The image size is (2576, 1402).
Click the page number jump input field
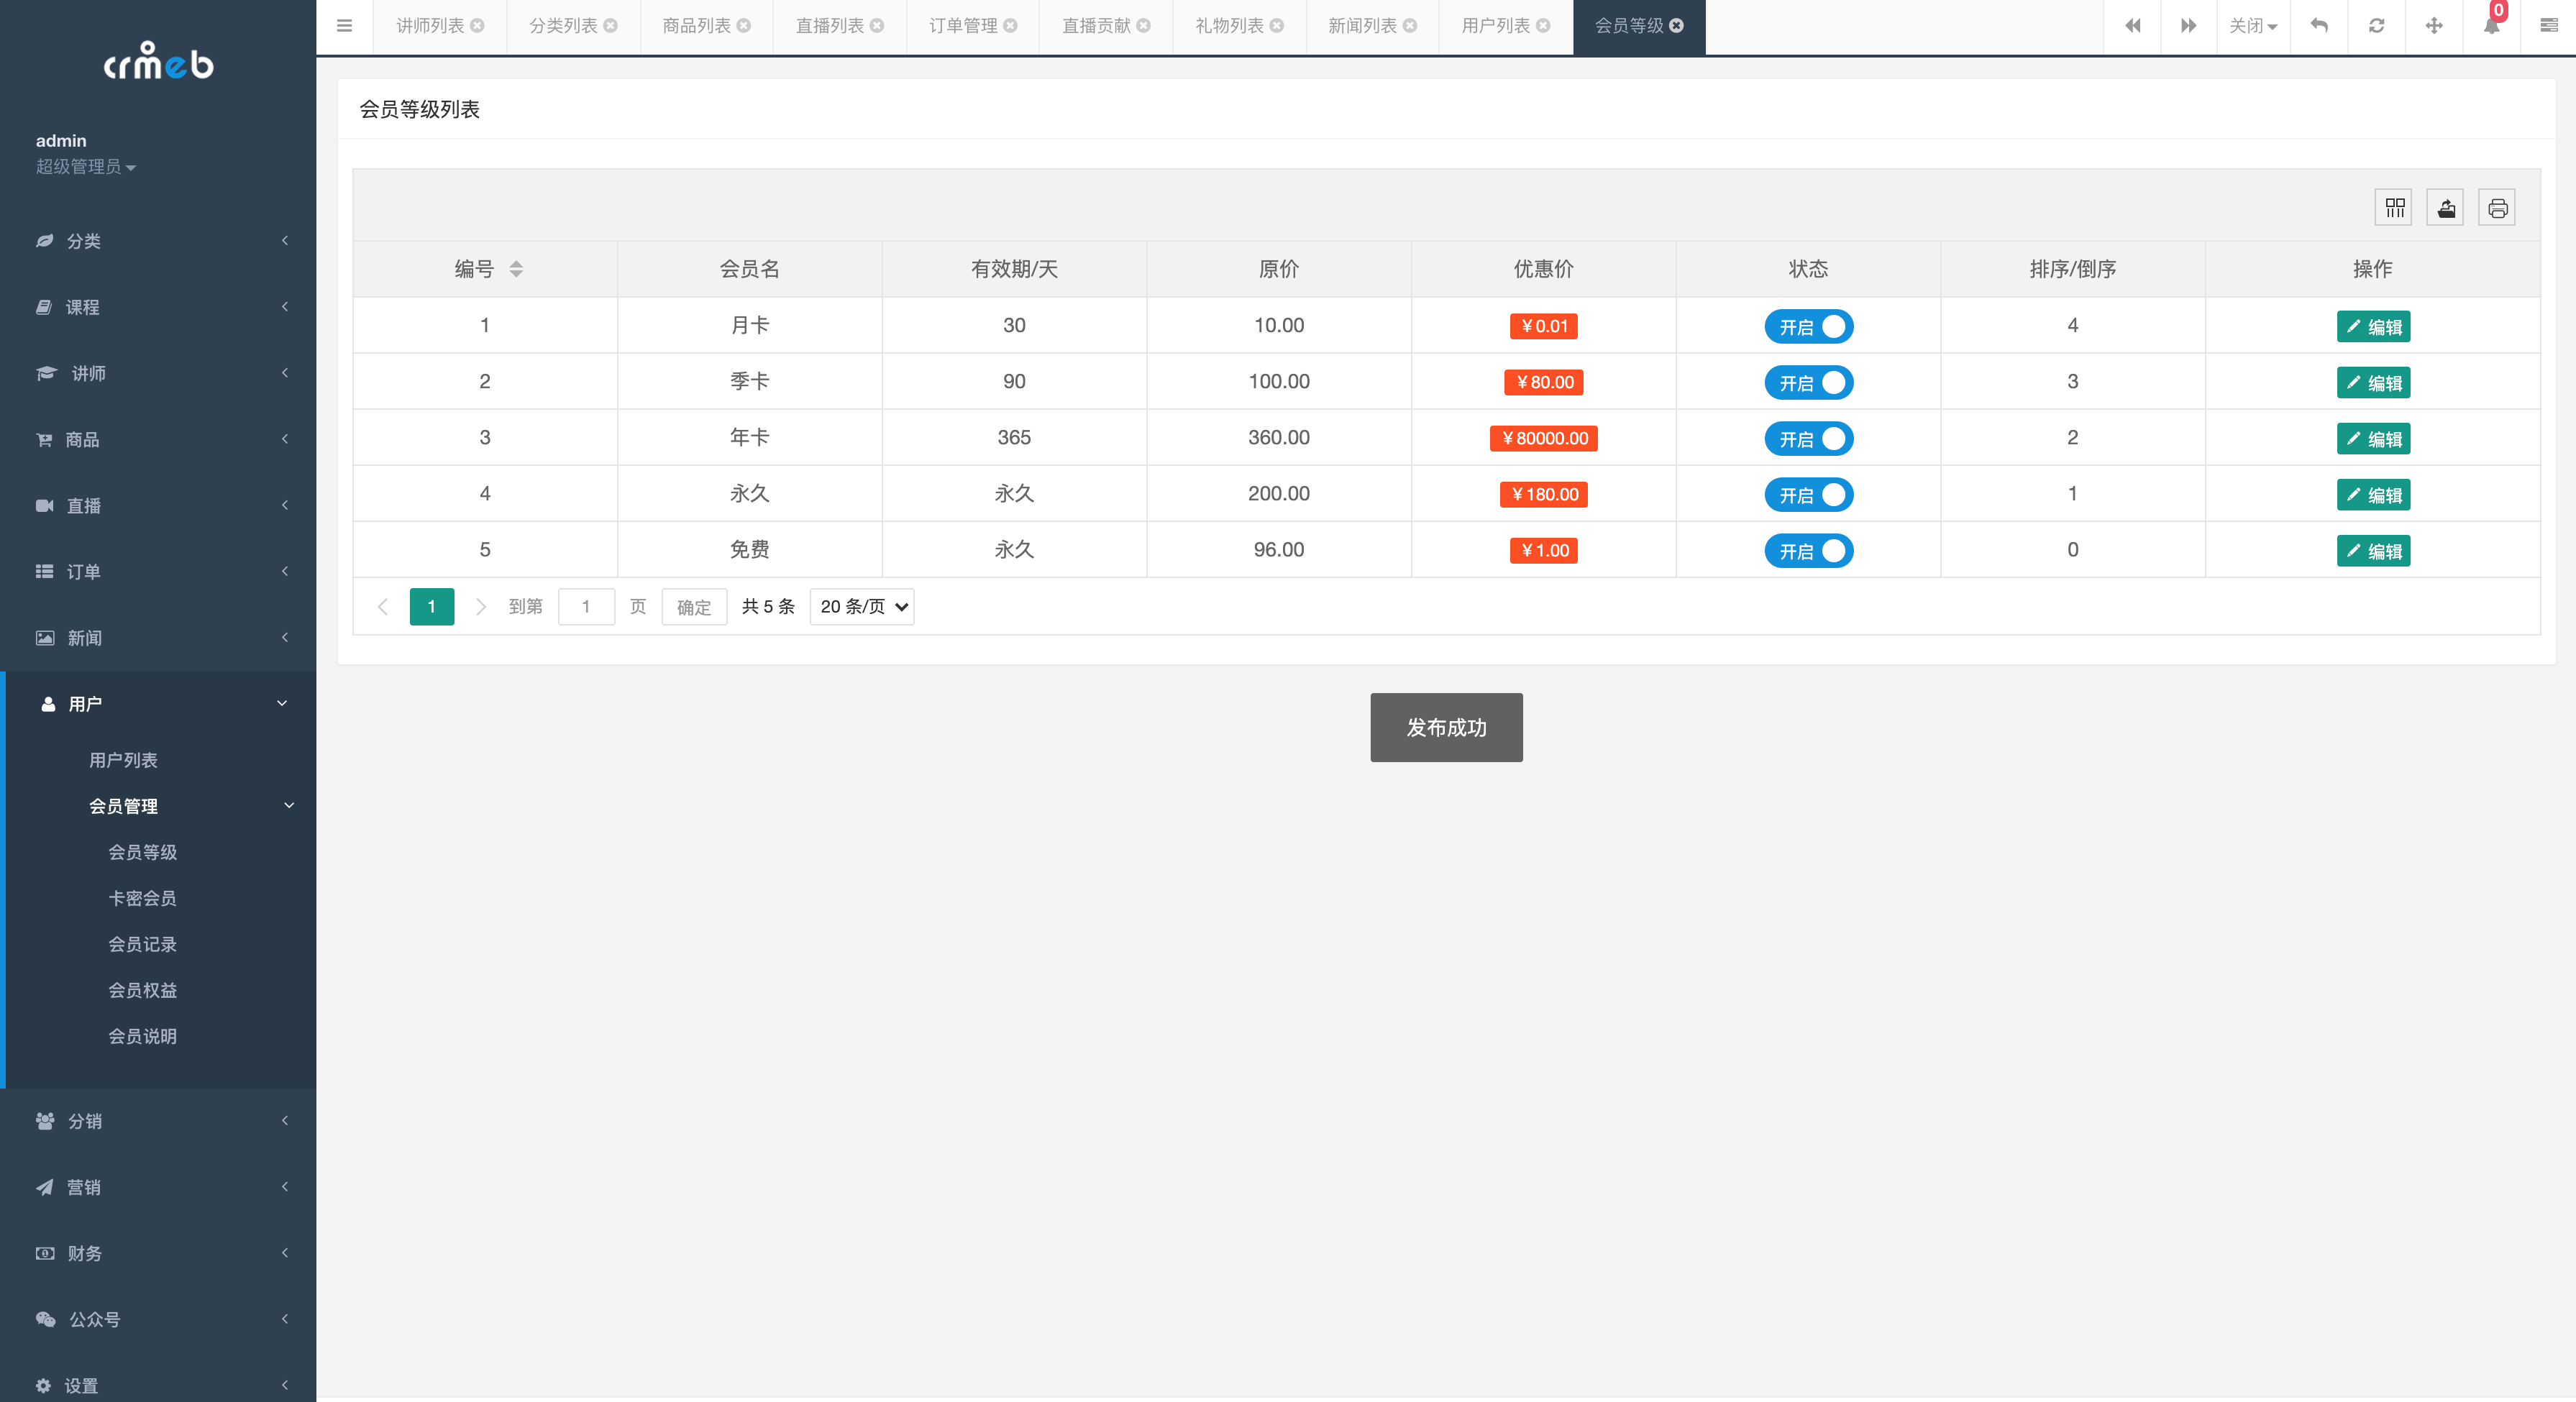(x=586, y=607)
